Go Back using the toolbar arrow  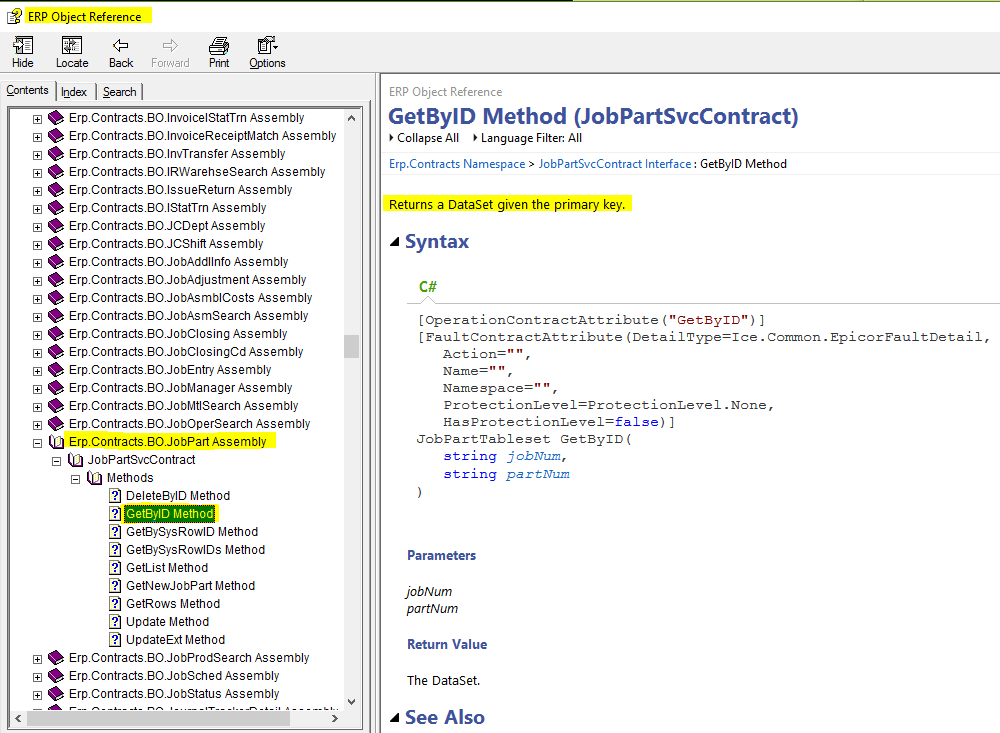pos(121,45)
